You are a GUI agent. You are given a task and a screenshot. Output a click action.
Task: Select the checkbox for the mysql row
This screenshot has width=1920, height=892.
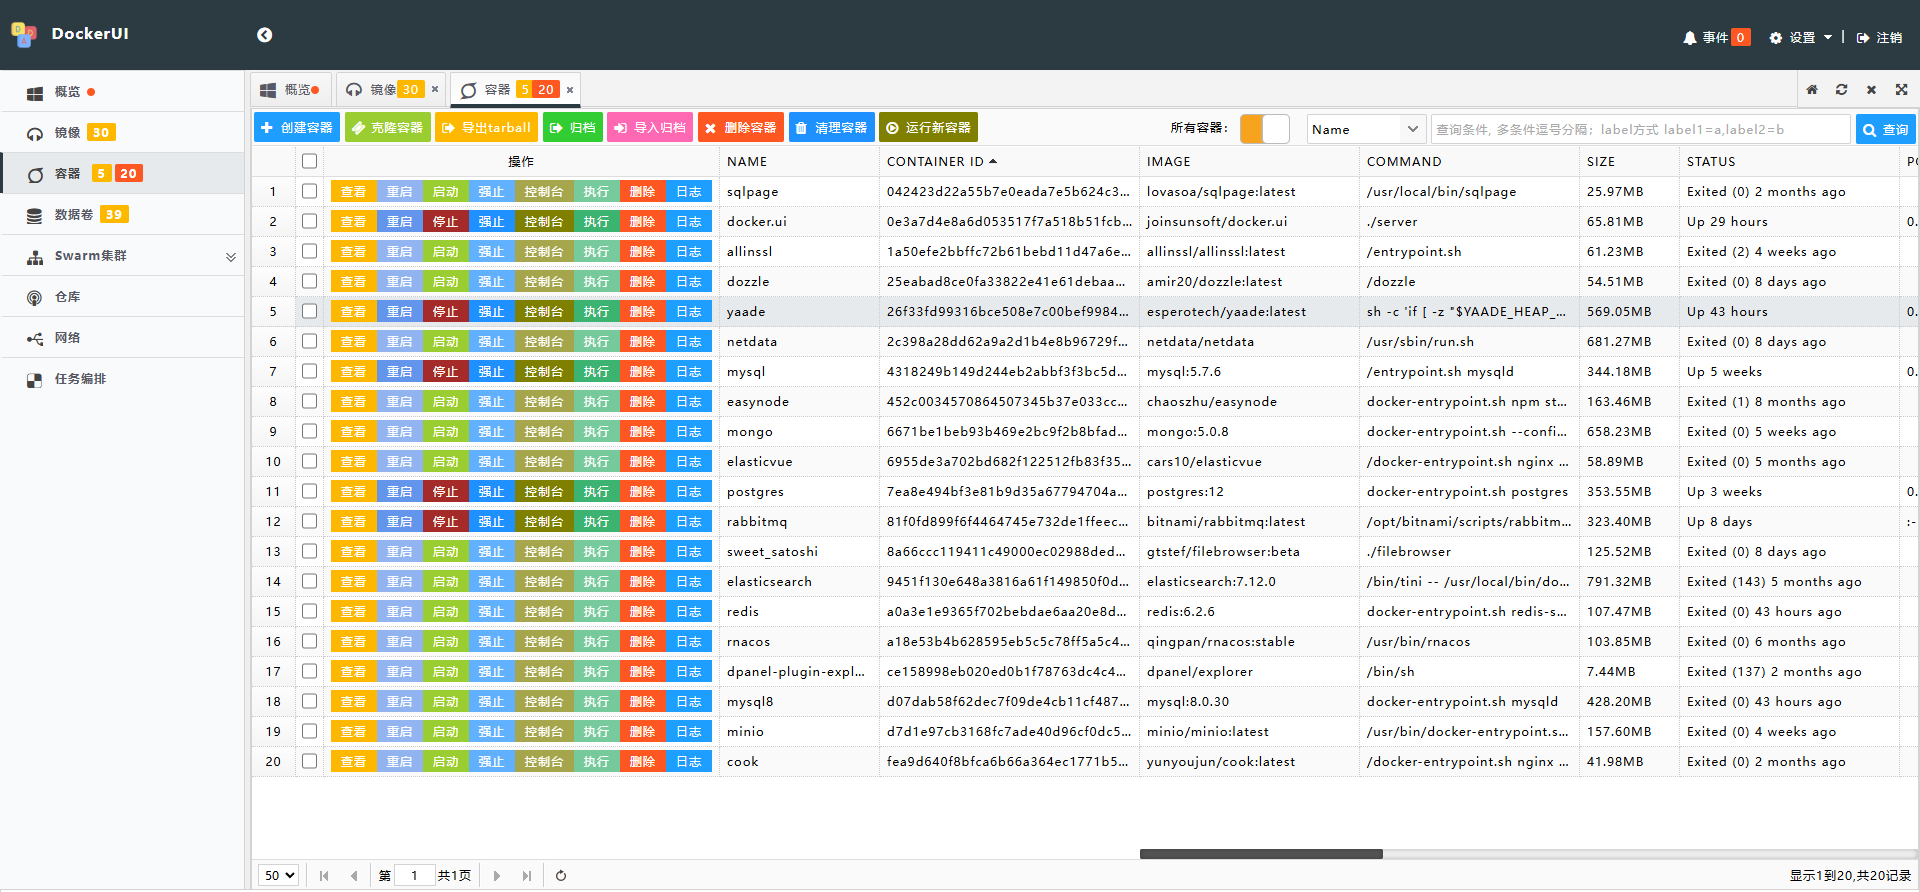tap(309, 371)
